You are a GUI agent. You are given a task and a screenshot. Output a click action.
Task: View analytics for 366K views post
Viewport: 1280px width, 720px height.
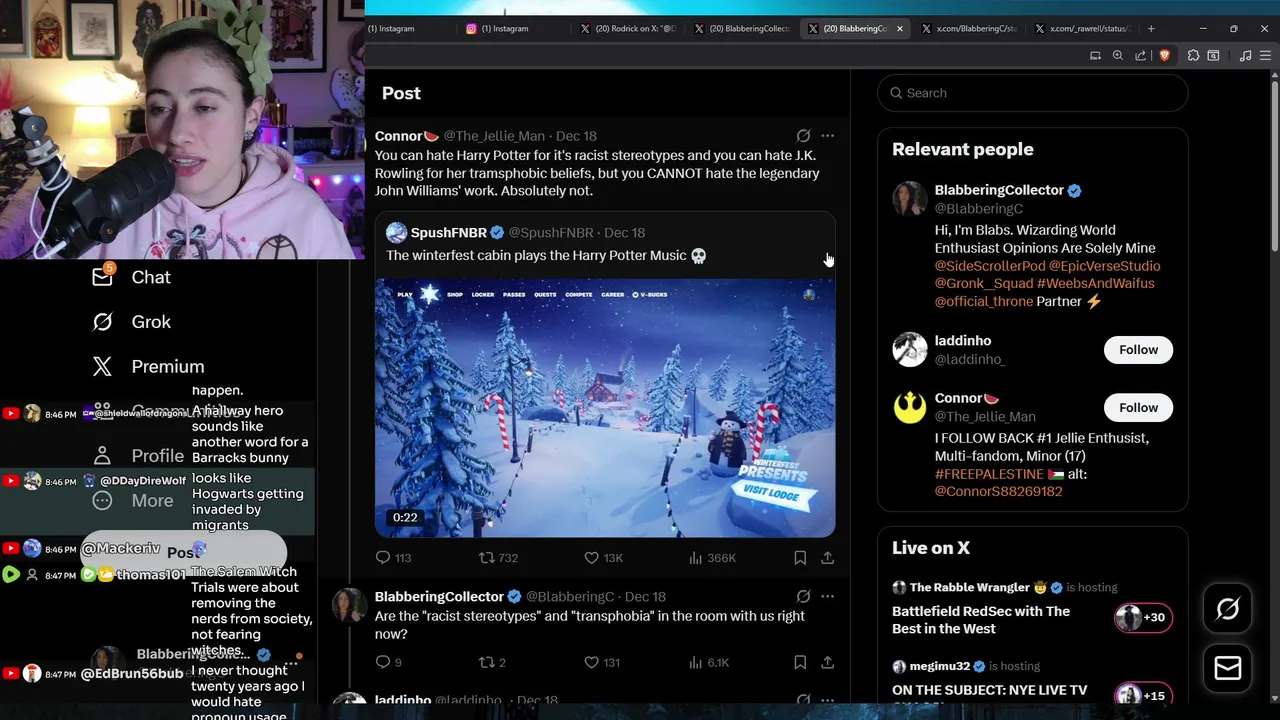click(x=713, y=558)
